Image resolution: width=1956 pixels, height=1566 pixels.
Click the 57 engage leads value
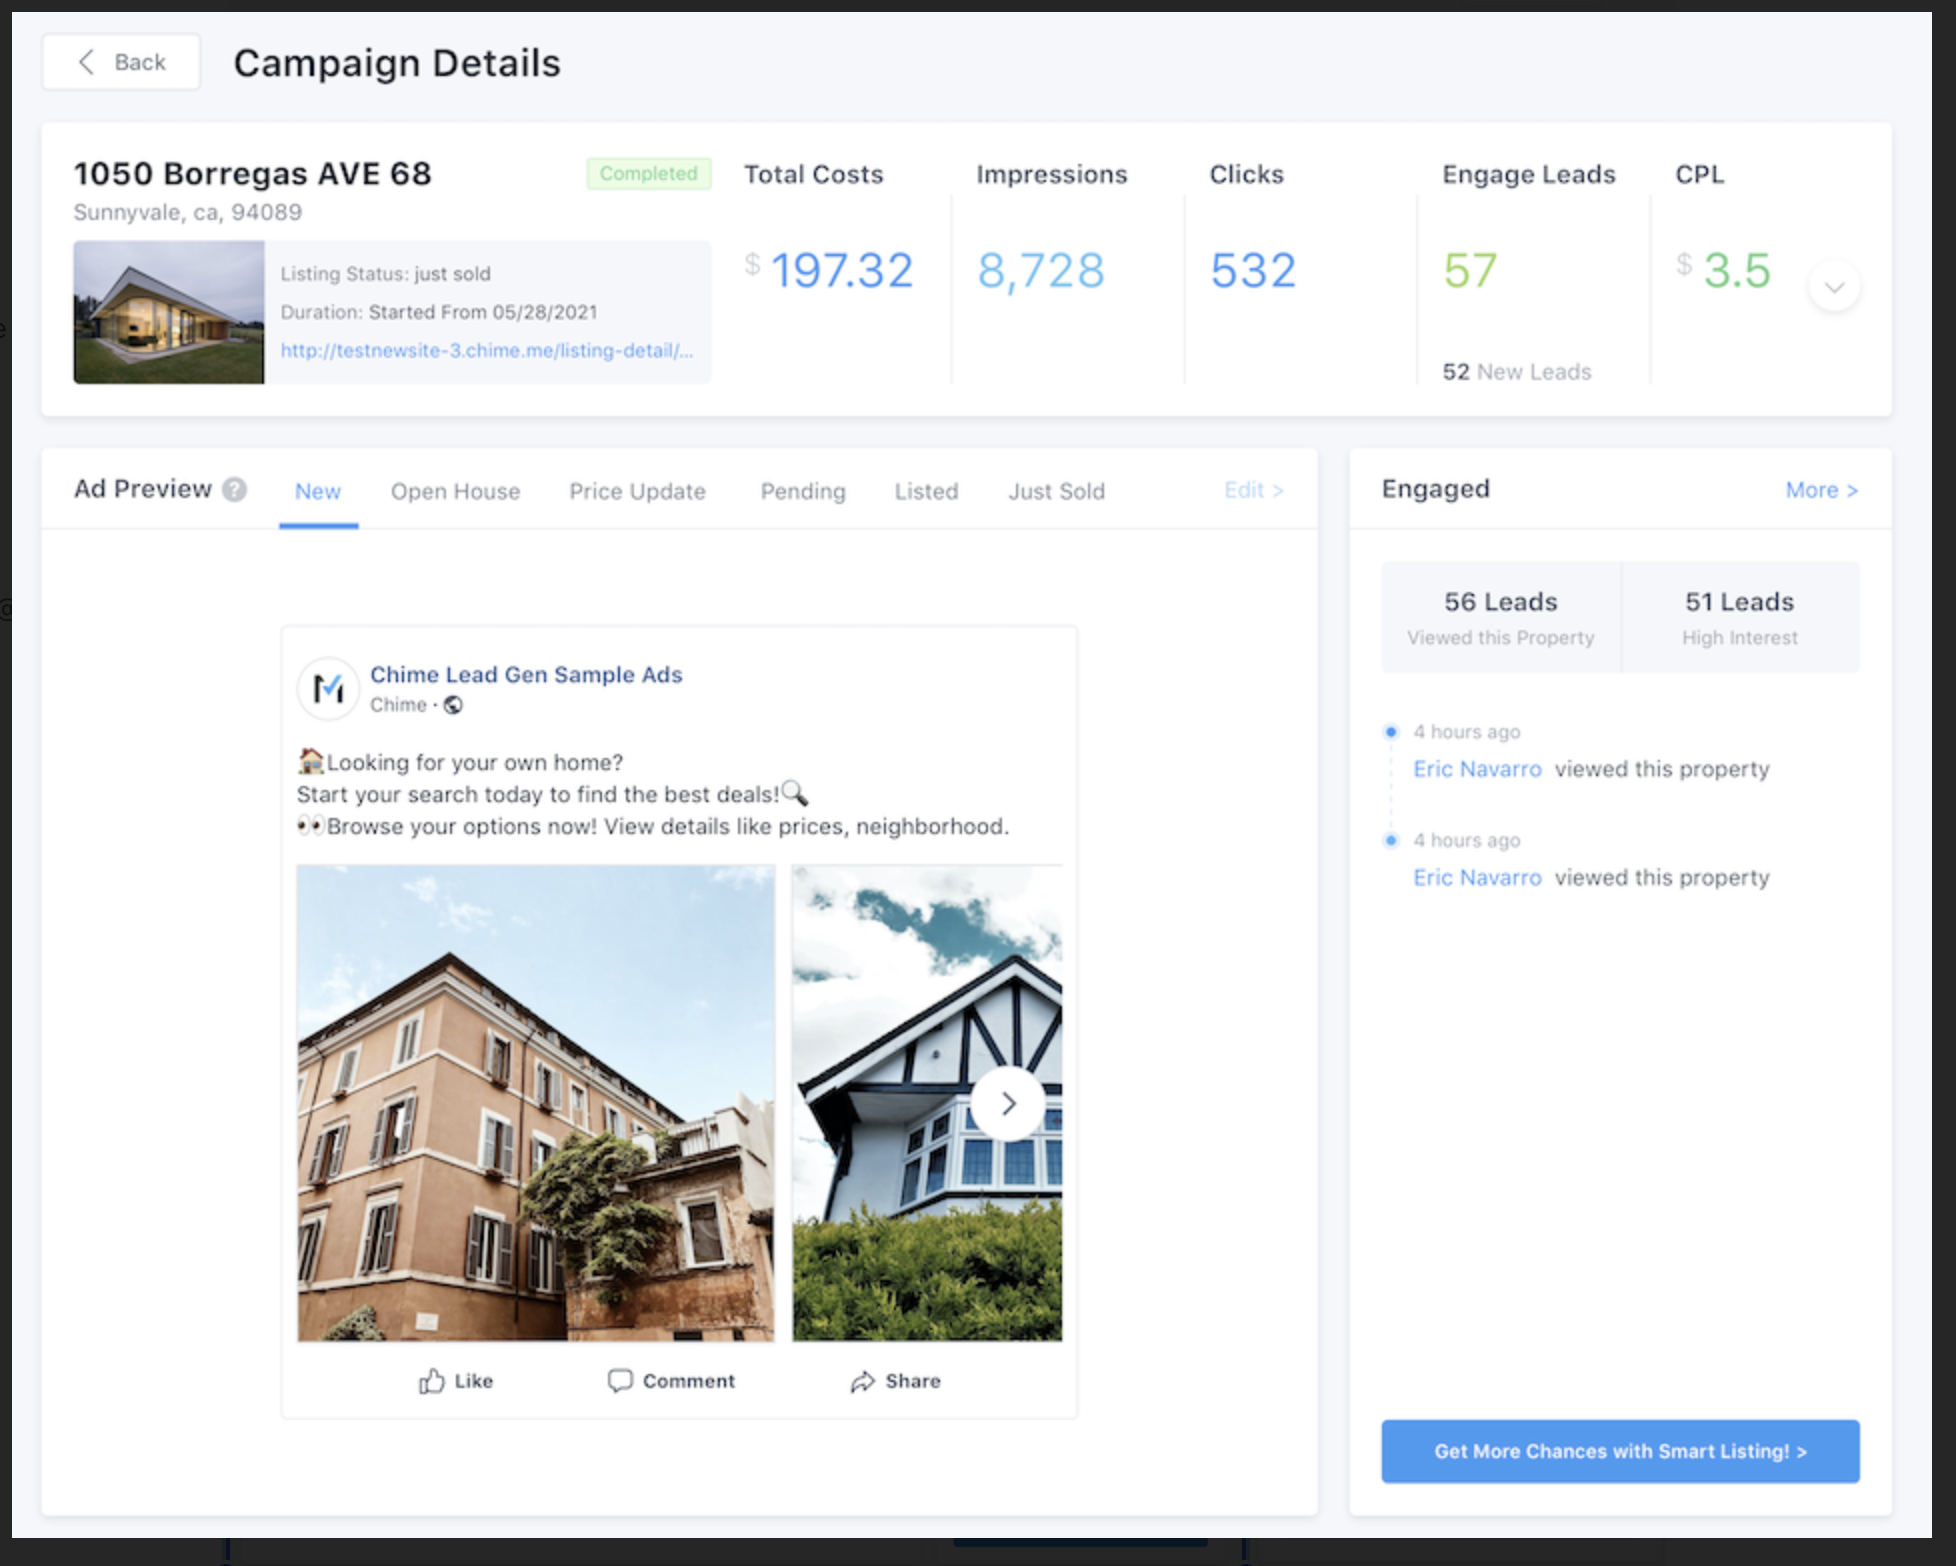(x=1470, y=271)
